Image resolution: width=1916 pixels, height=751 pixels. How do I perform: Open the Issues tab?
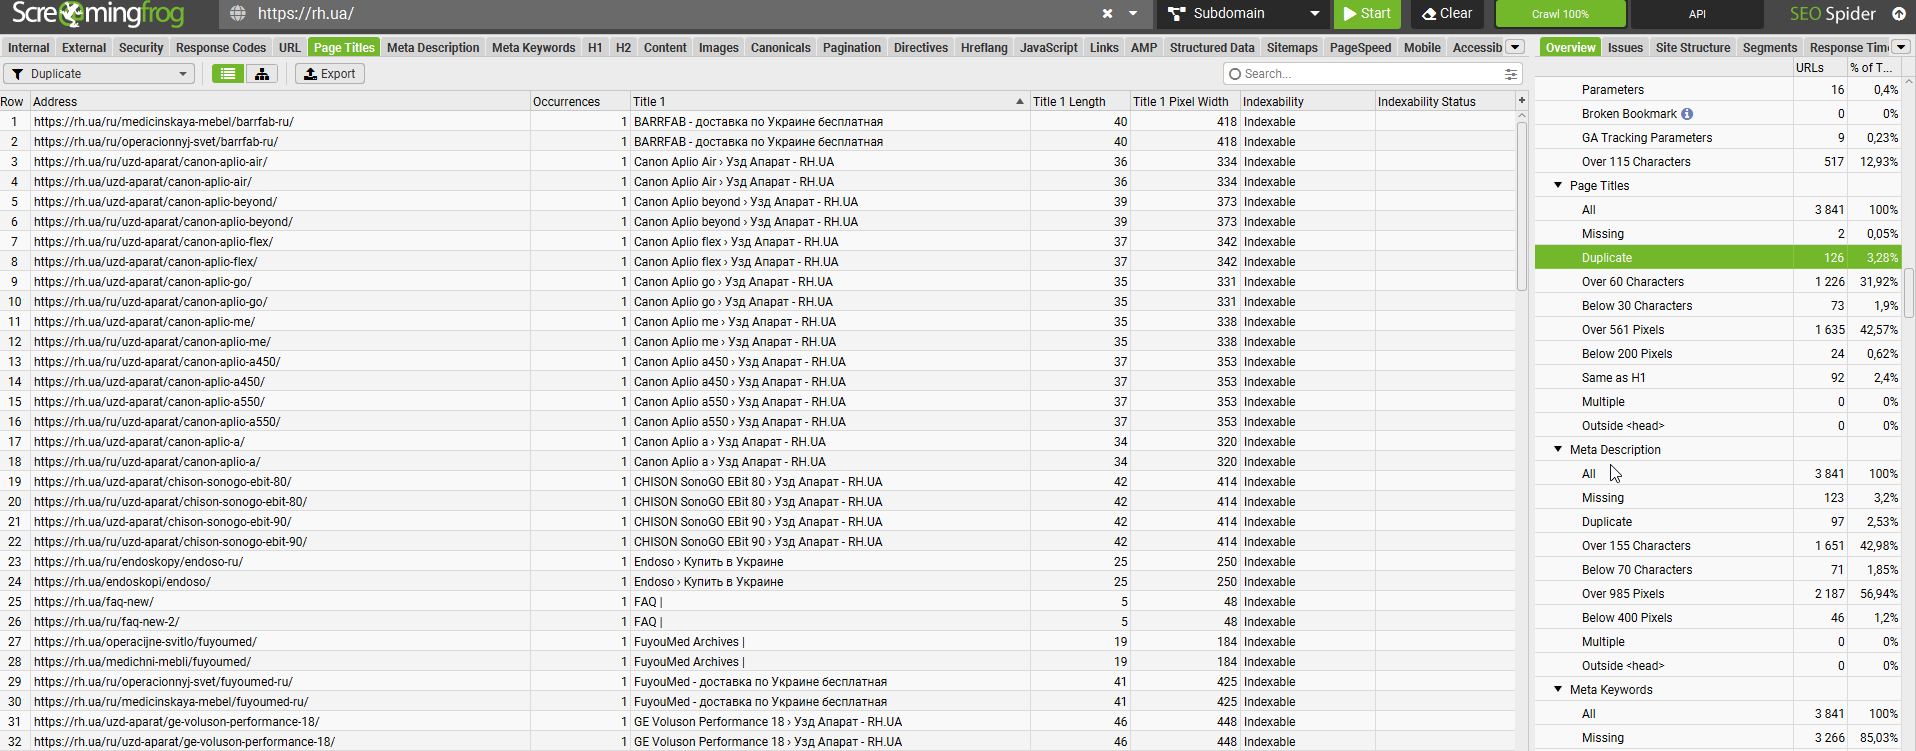pyautogui.click(x=1625, y=48)
